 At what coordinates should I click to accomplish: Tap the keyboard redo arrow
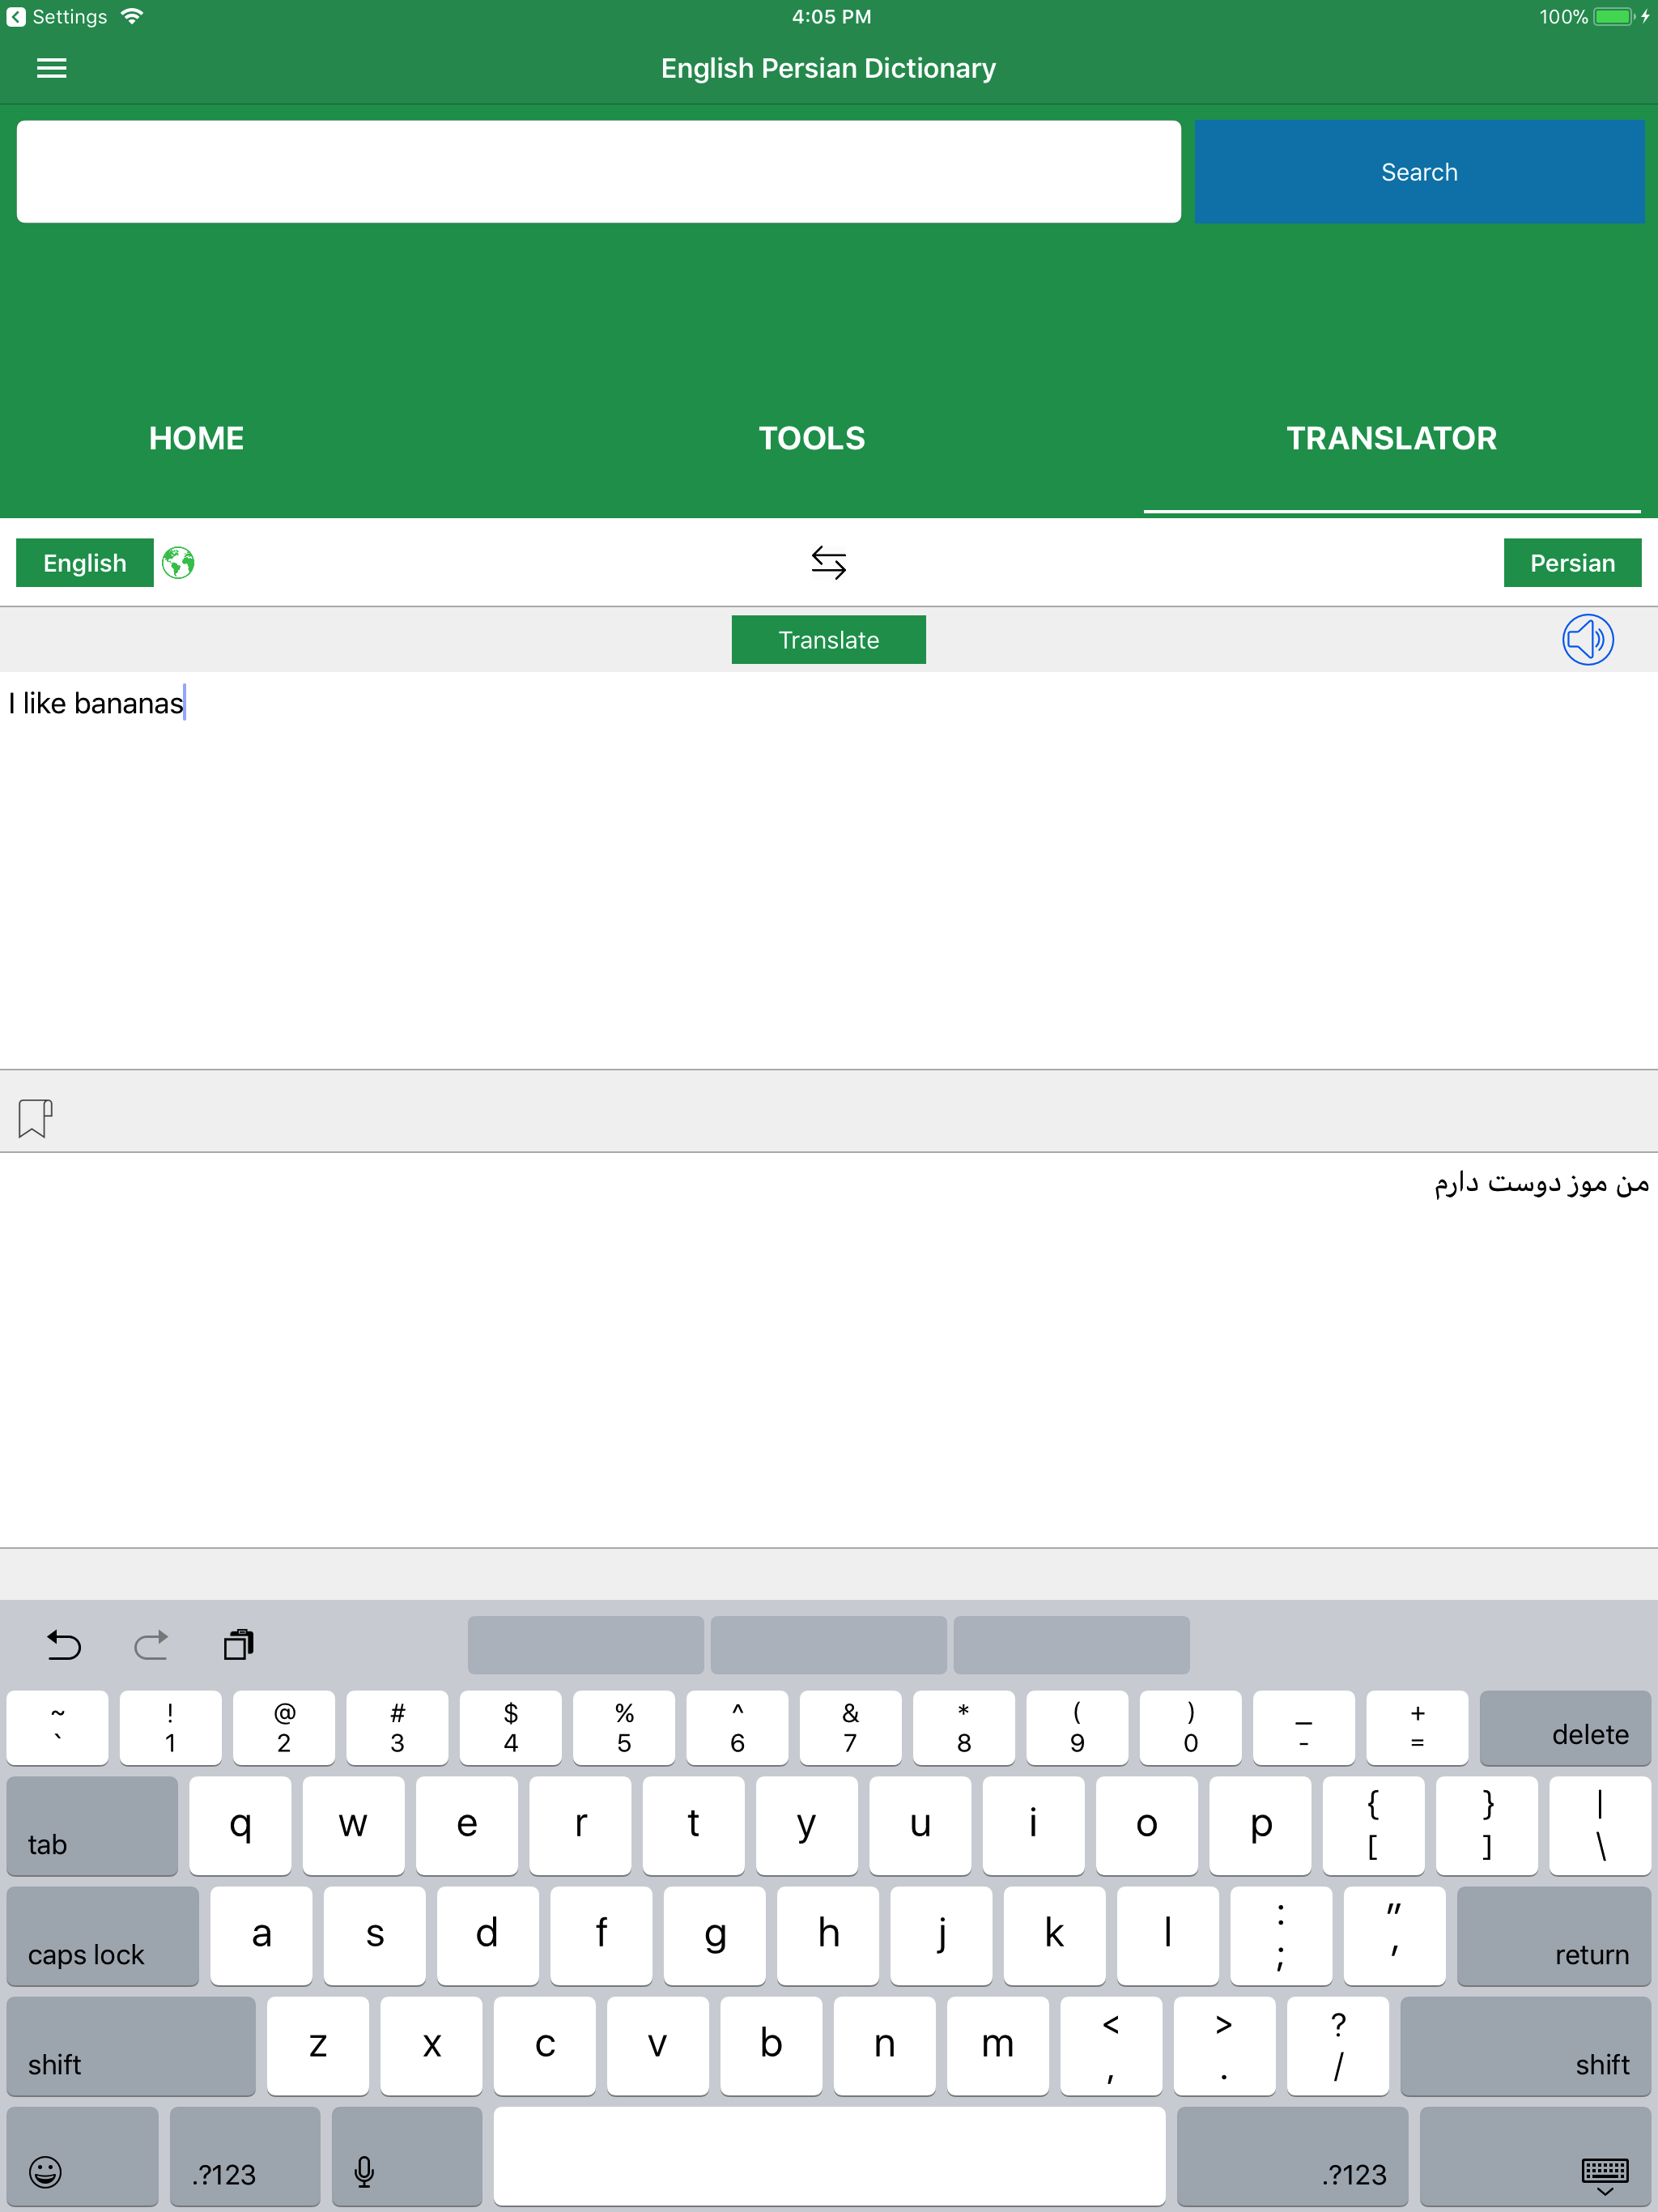pyautogui.click(x=151, y=1645)
